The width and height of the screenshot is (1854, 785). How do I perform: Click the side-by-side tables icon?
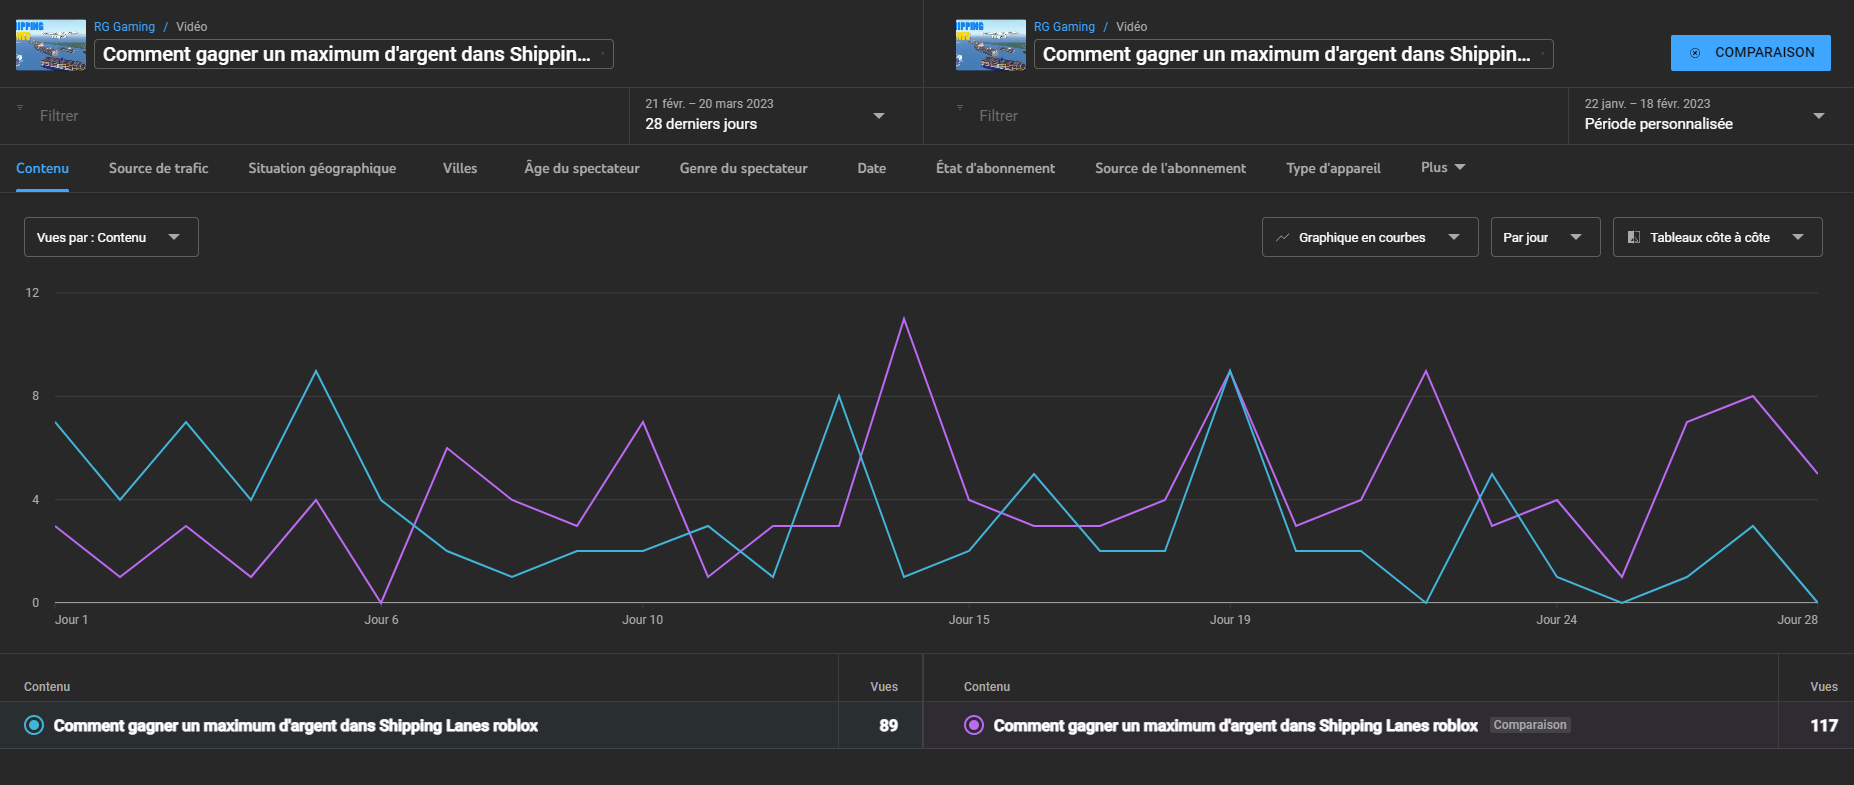pyautogui.click(x=1634, y=237)
